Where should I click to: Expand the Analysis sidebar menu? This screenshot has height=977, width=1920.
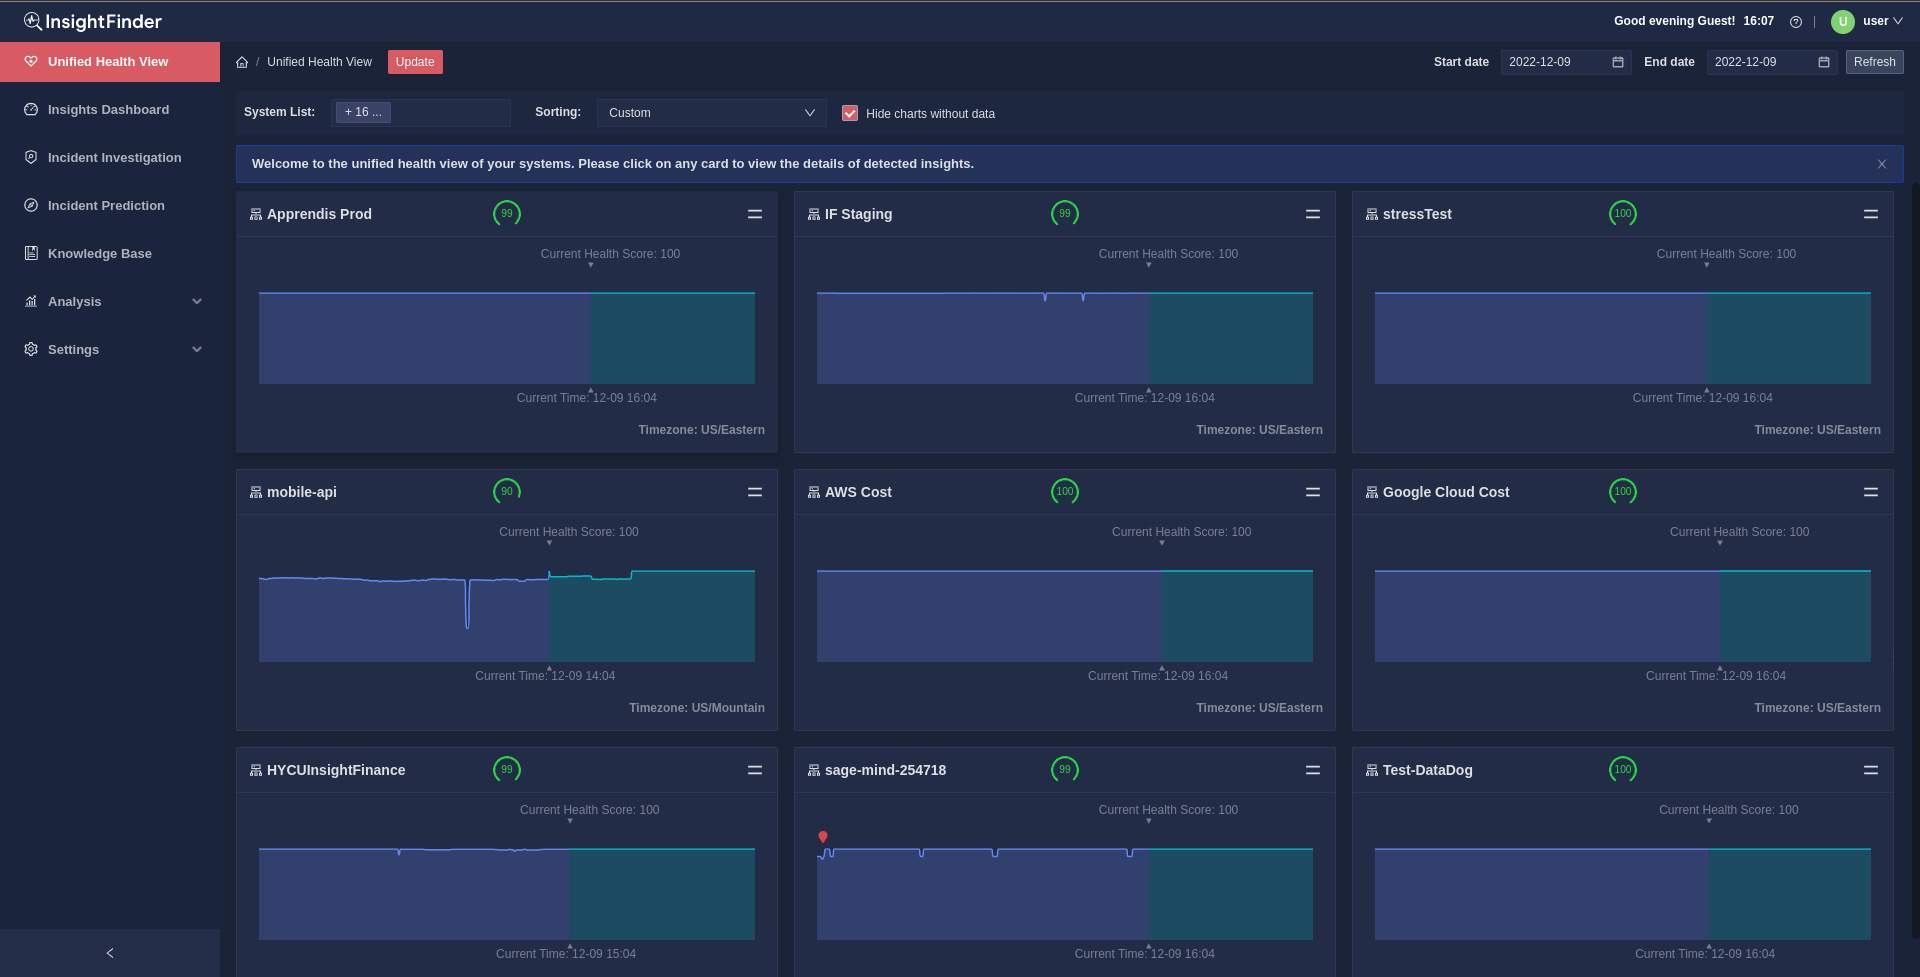pos(110,301)
